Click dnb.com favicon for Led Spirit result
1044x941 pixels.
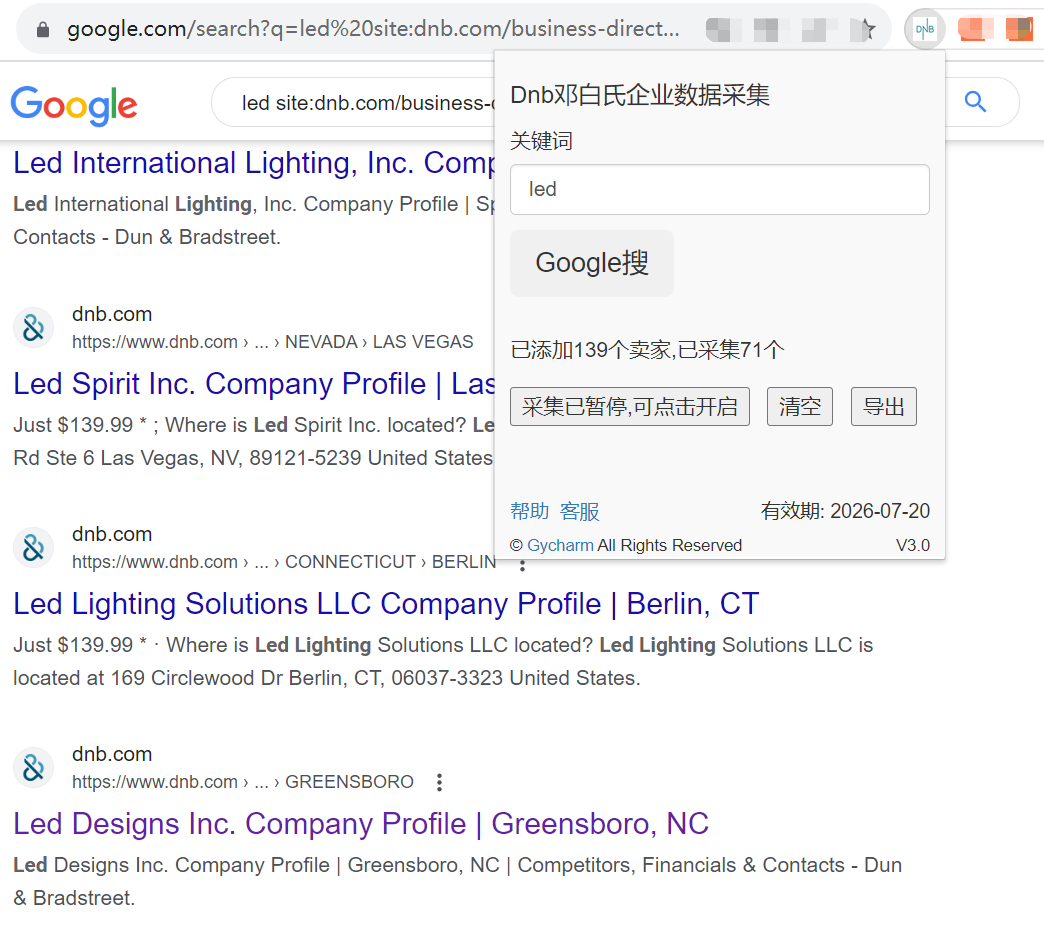click(x=33, y=328)
